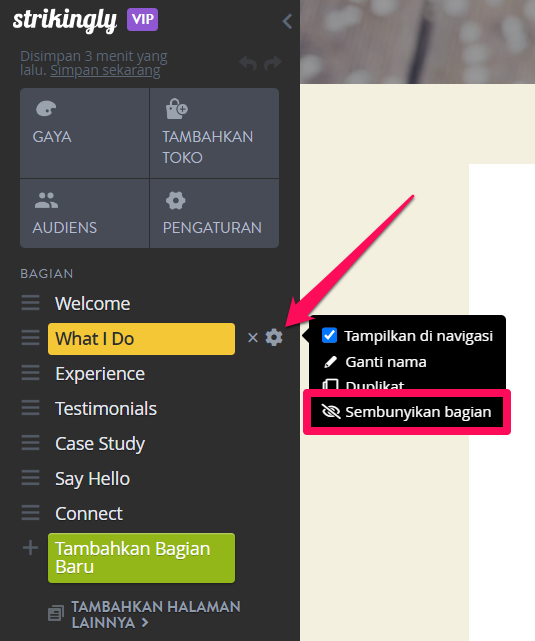Click the pages icon beside TAMBAHKAN HALAMAN

point(56,613)
